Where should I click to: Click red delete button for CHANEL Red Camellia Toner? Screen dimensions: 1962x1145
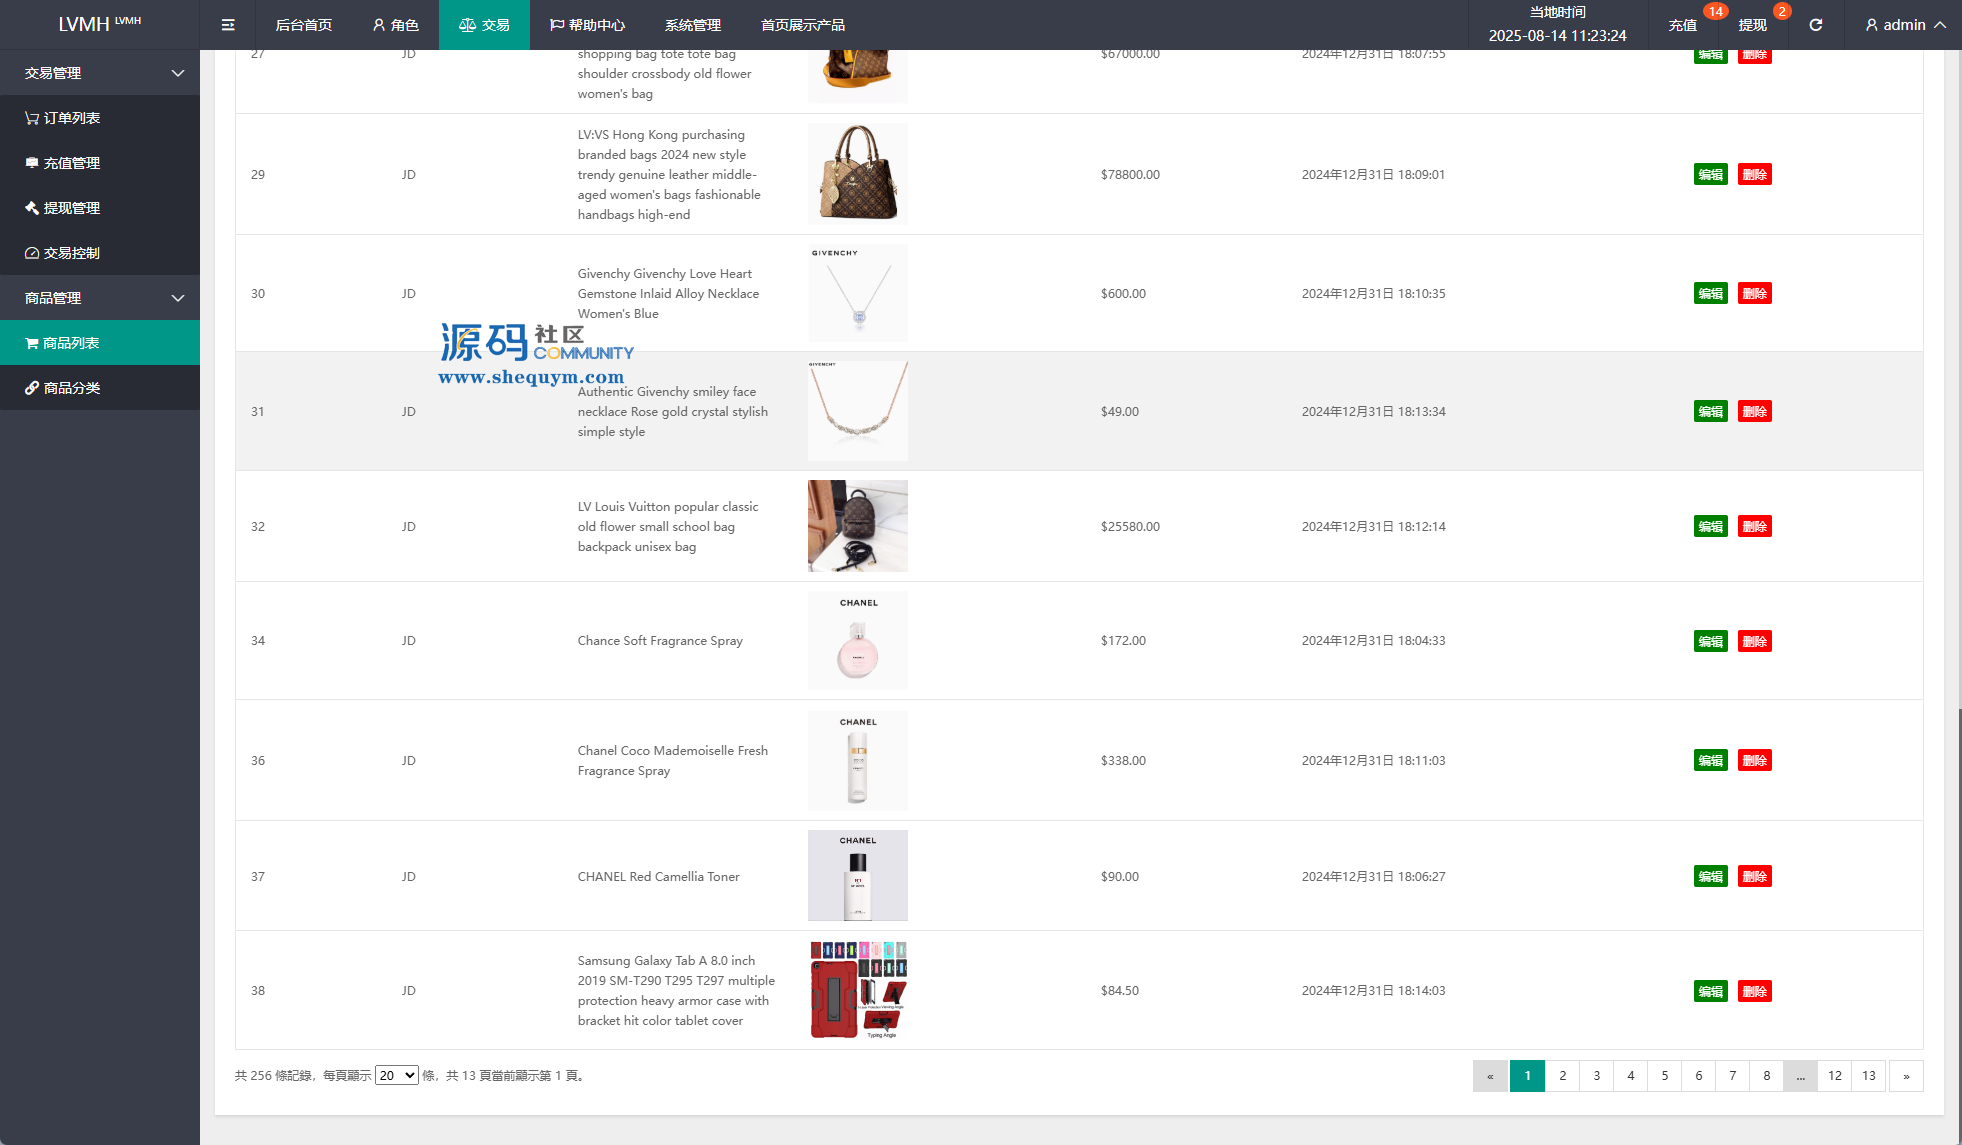pos(1754,876)
